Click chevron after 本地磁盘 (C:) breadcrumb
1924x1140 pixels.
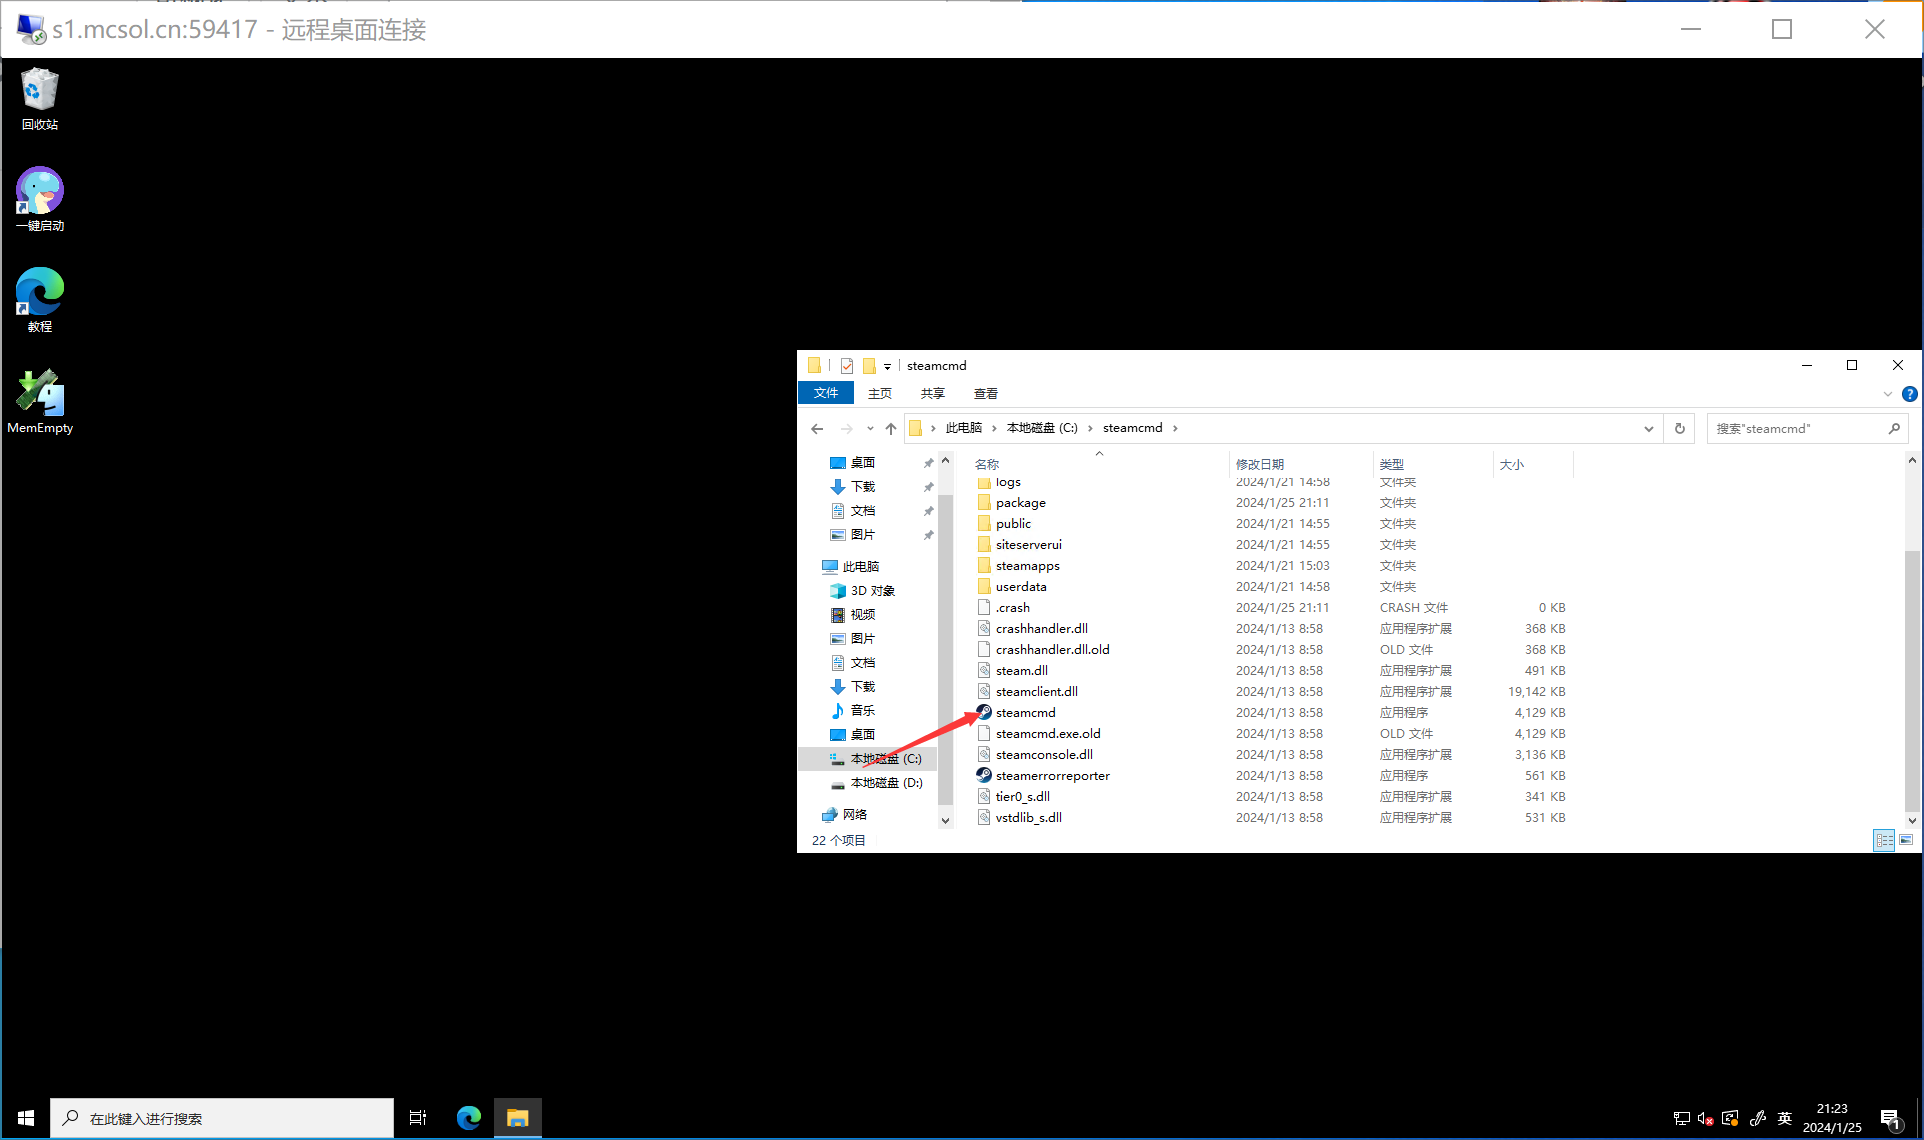(1090, 428)
